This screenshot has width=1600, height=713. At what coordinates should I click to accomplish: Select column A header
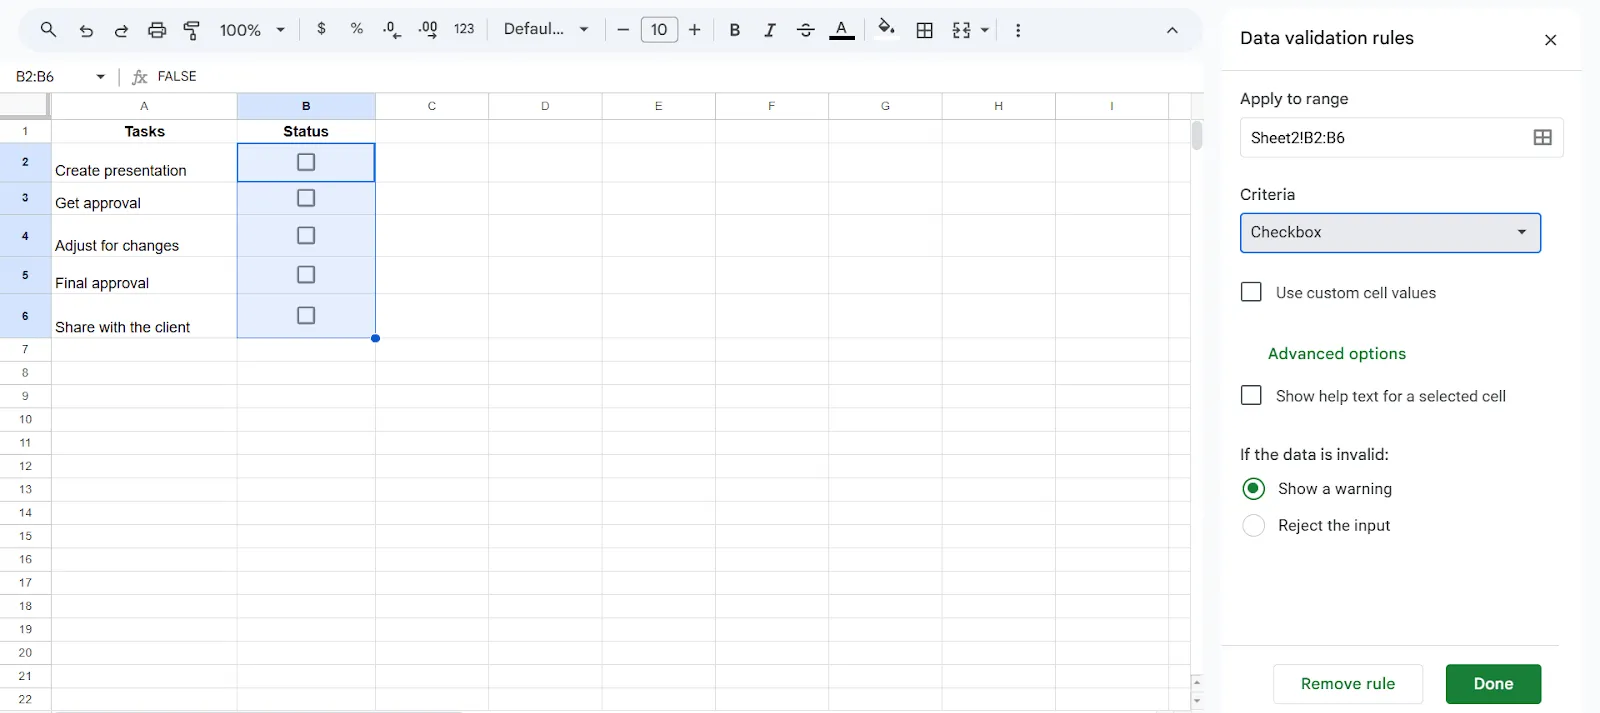[x=144, y=106]
